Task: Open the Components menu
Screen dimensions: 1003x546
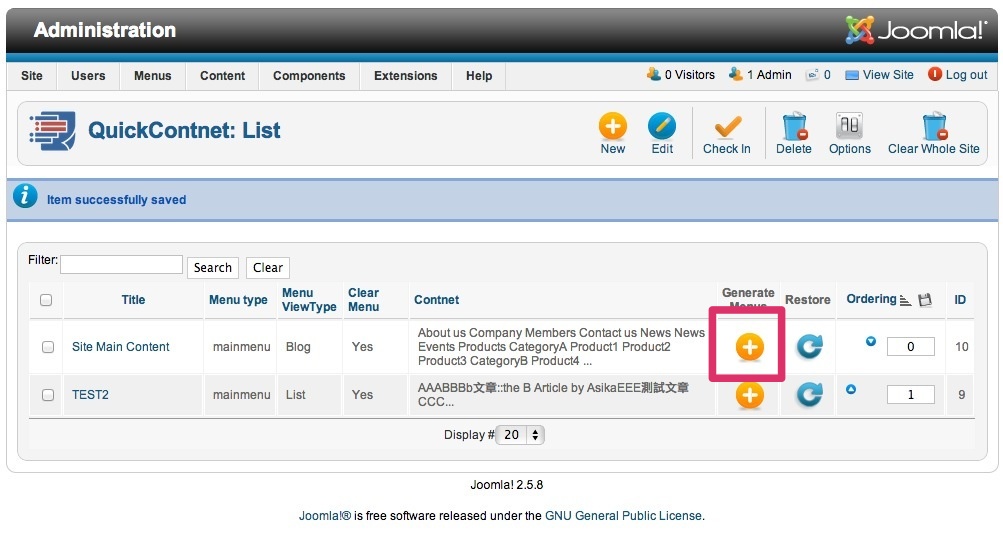Action: pyautogui.click(x=309, y=75)
